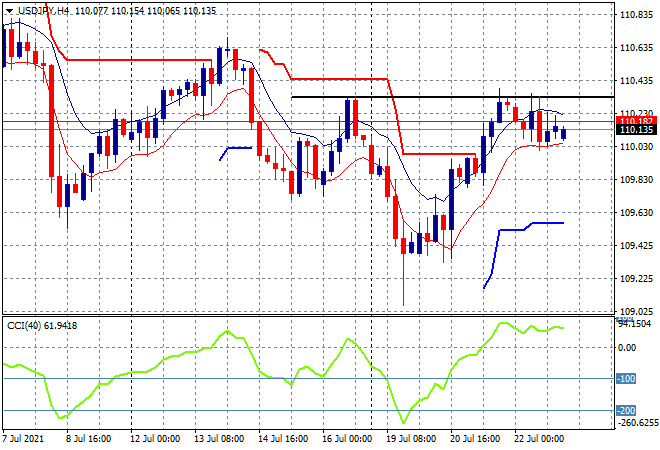
Task: Click the -200 level label in CCI panel
Action: click(x=626, y=410)
